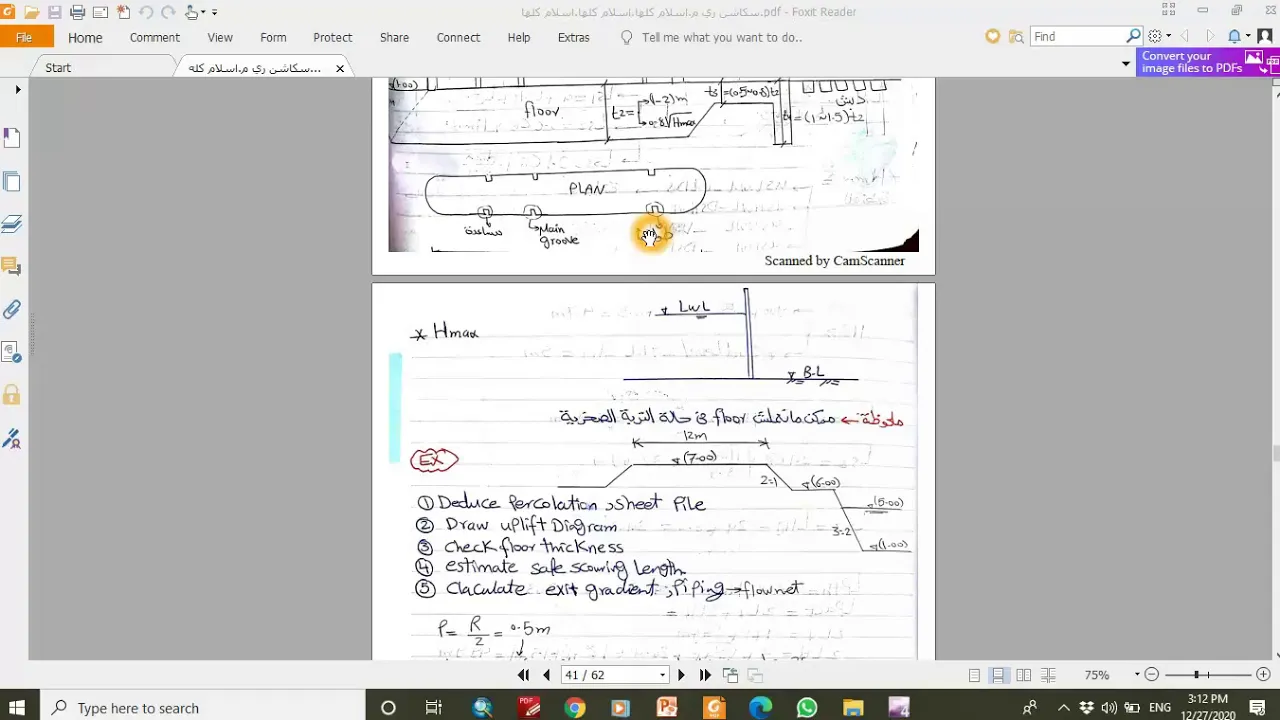The height and width of the screenshot is (720, 1280).
Task: Select continuous page view mode
Action: [x=999, y=675]
